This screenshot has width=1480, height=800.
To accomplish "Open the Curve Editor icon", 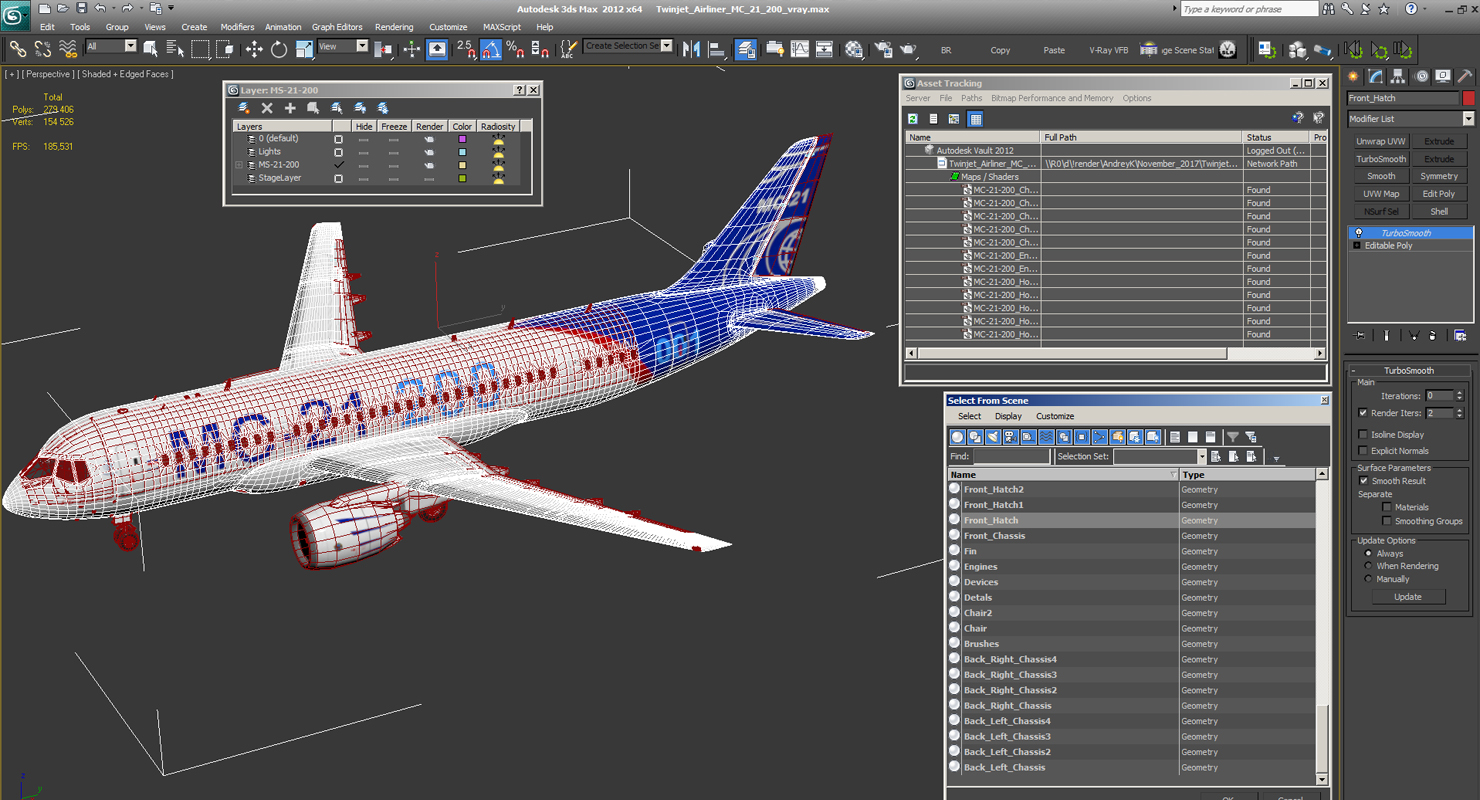I will coord(800,48).
